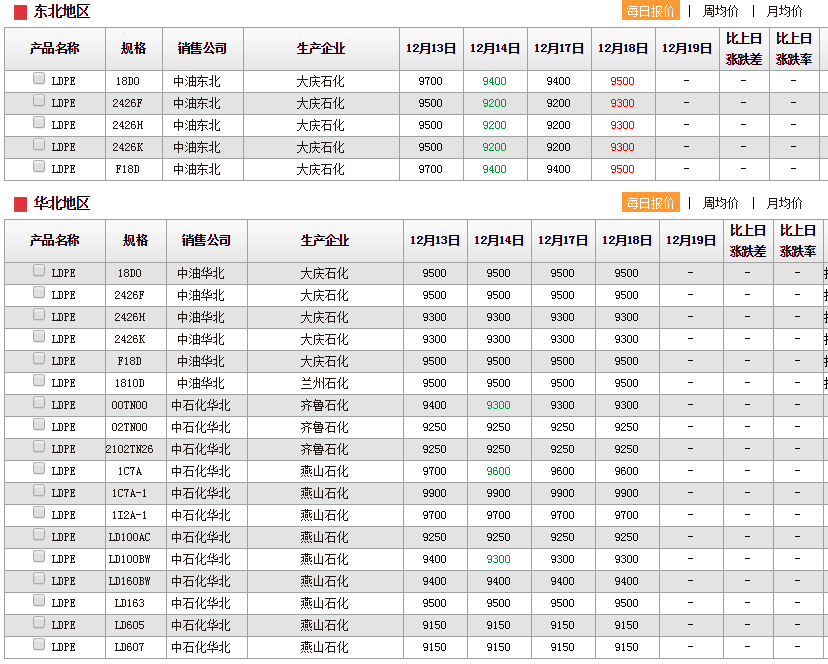The height and width of the screenshot is (664, 828).
Task: Click the red square icon beside 华北地区
Action: [20, 204]
